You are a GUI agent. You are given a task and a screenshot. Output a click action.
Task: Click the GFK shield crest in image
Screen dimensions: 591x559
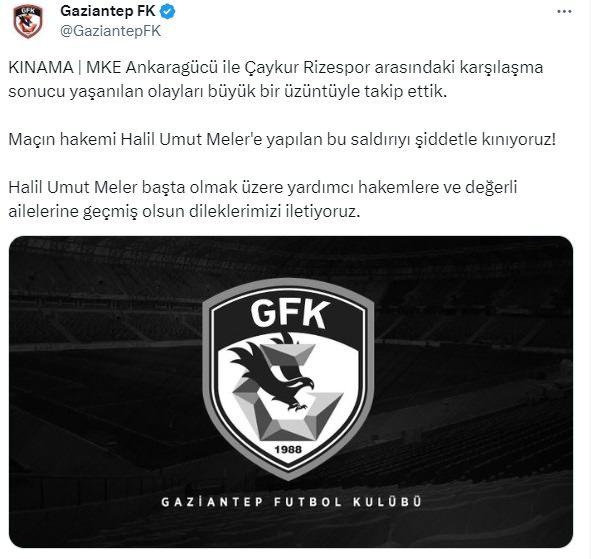pyautogui.click(x=288, y=379)
